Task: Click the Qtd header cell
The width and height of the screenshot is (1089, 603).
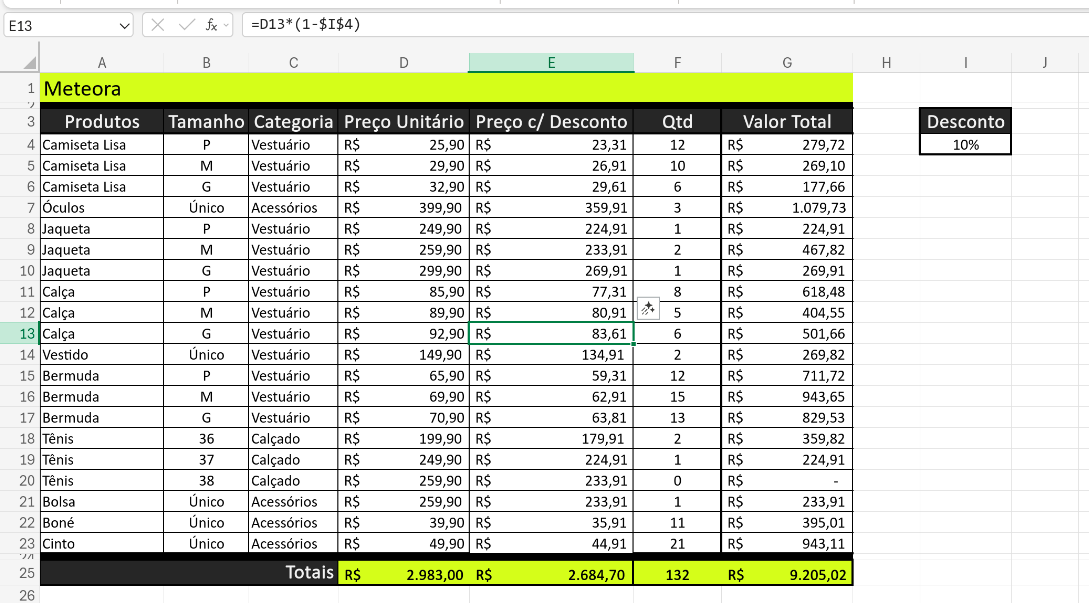Action: 677,122
